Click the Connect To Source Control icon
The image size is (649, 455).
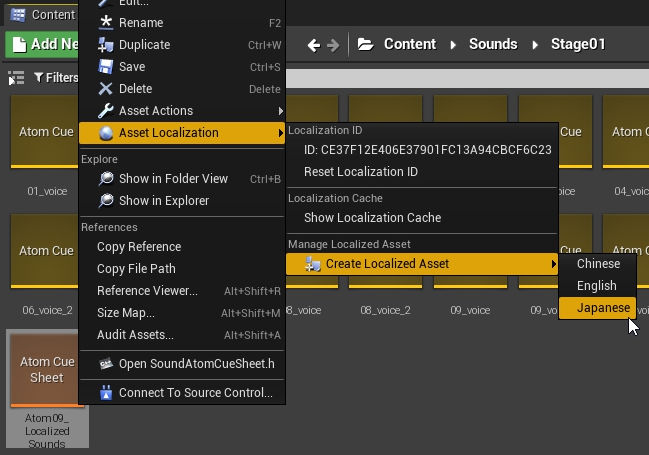[x=106, y=393]
